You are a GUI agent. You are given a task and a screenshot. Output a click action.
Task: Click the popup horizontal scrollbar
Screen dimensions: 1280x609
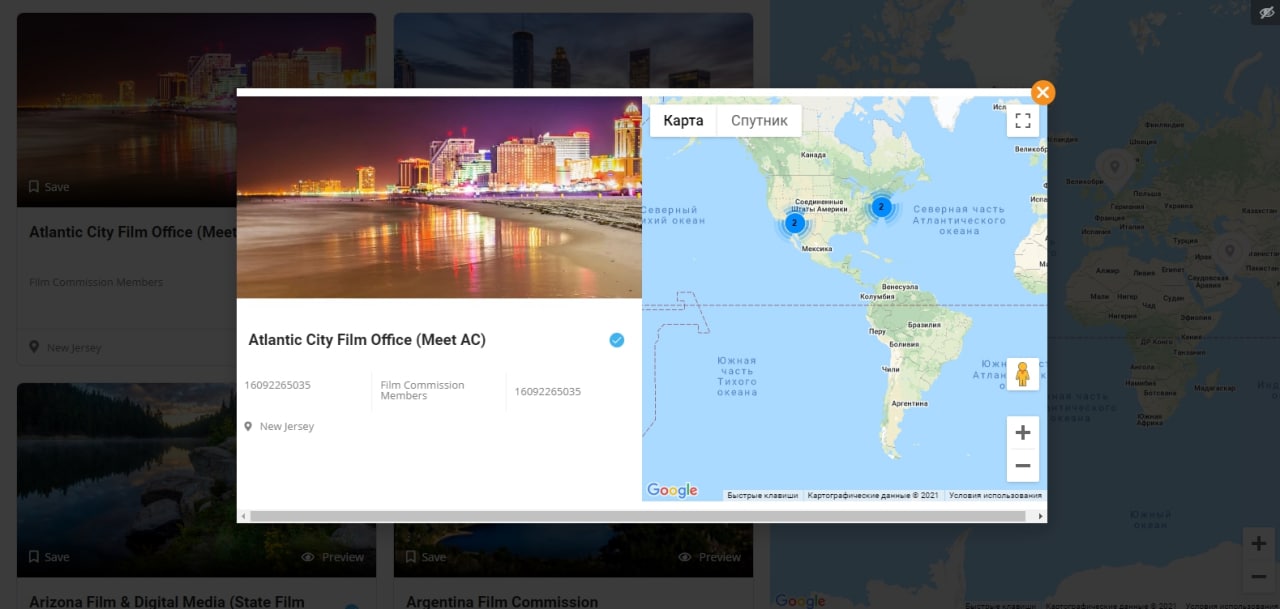(x=638, y=516)
